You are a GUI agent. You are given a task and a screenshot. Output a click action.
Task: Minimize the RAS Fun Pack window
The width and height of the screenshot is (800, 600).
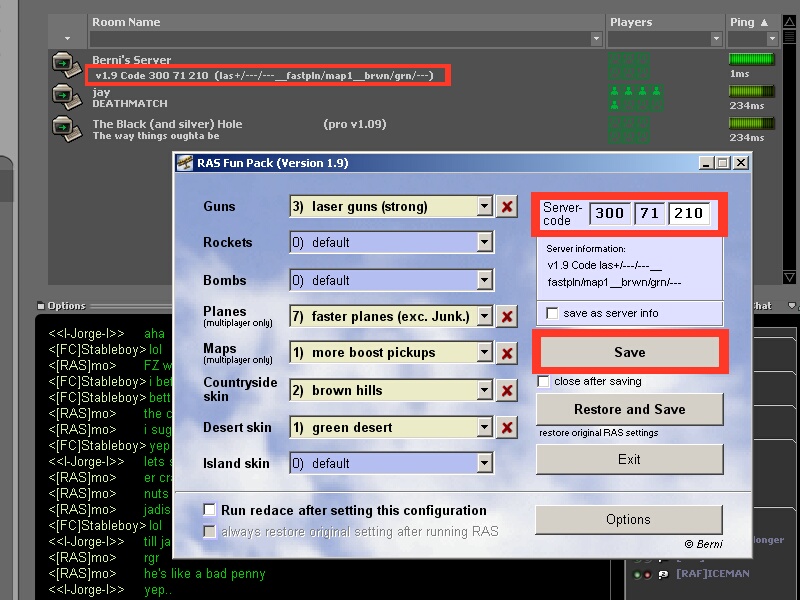pyautogui.click(x=706, y=163)
